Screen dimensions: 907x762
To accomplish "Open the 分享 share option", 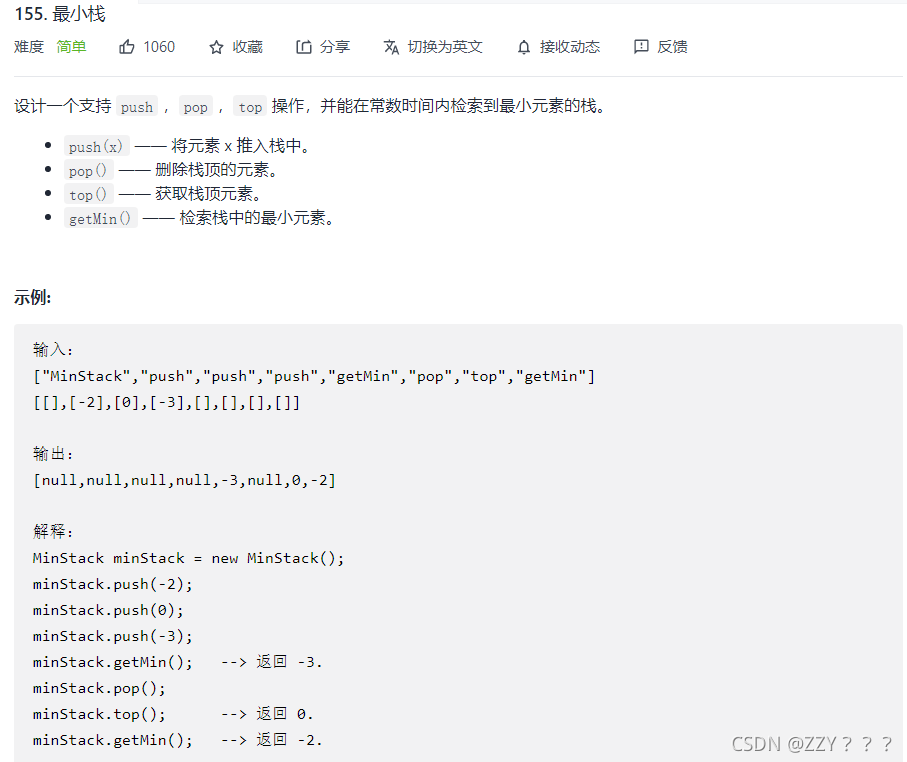I will 335,47.
